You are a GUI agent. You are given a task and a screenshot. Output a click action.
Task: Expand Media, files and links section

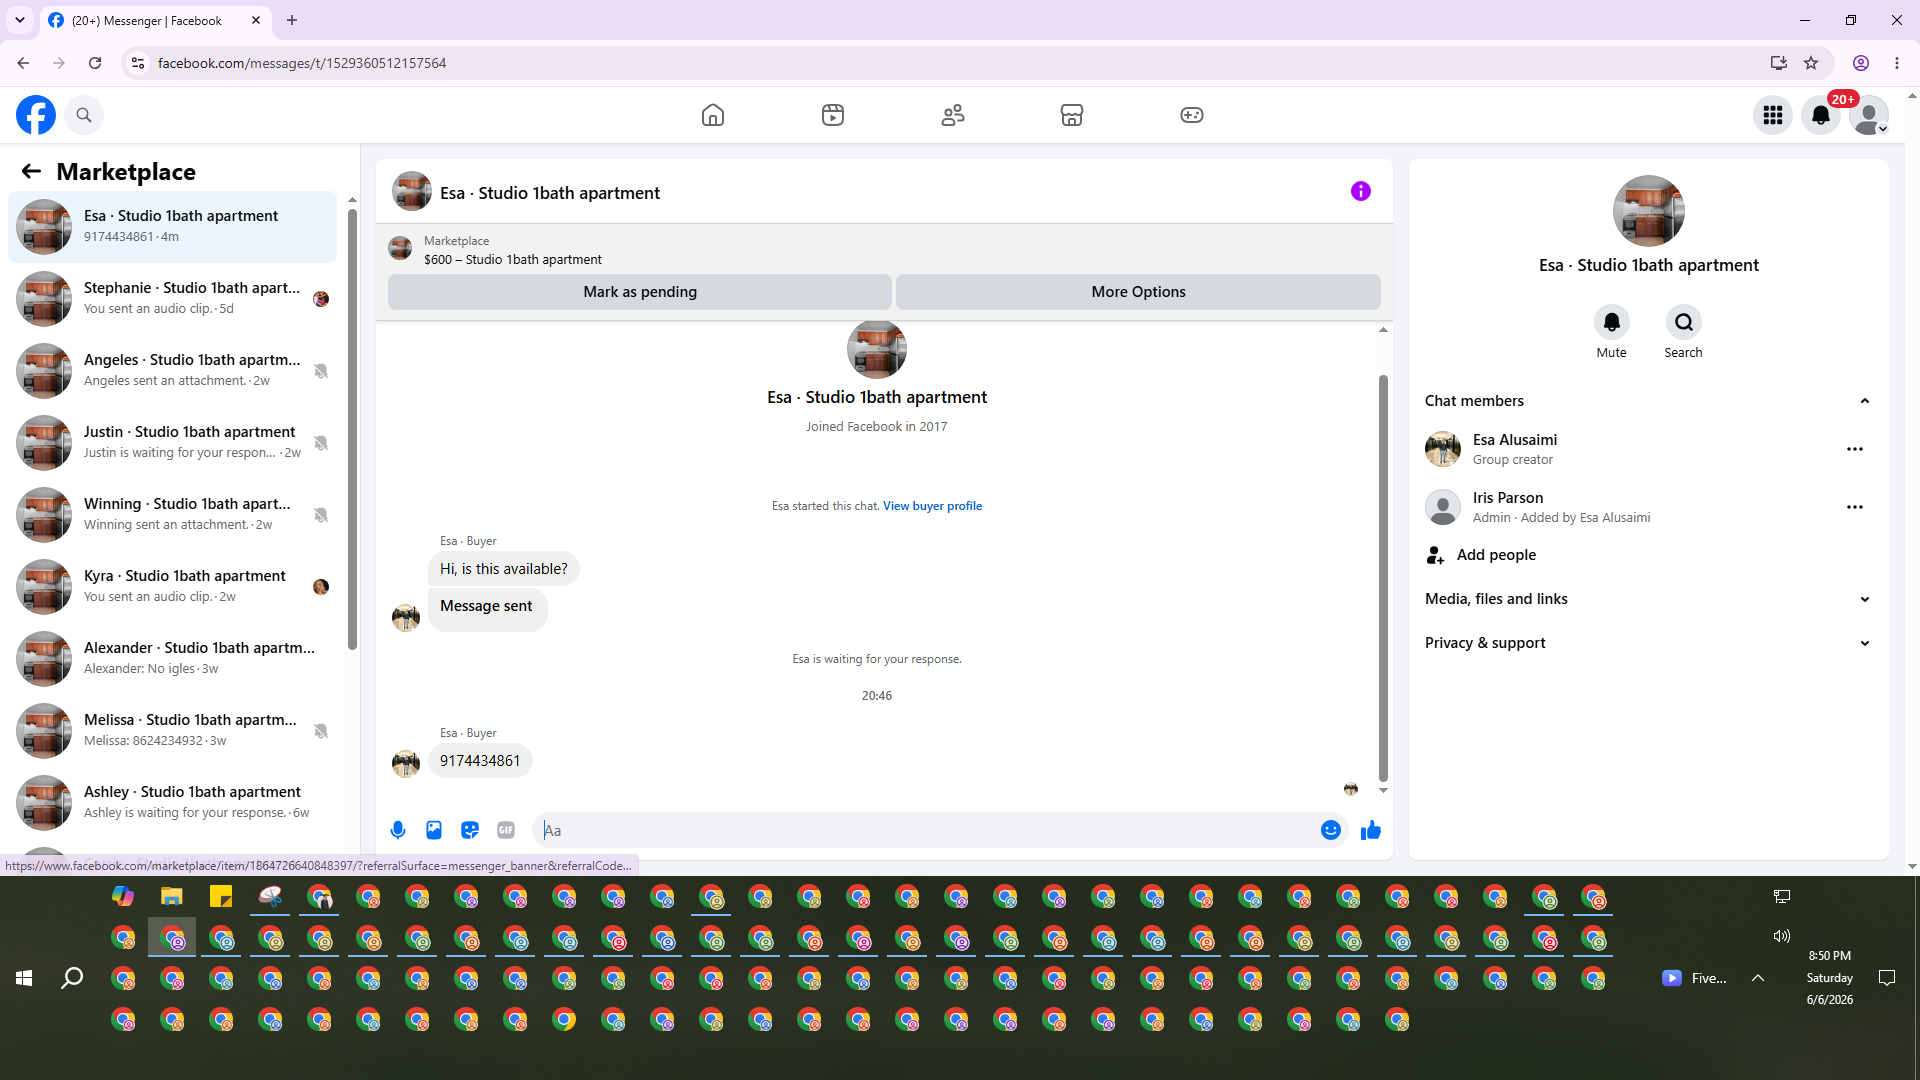pos(1647,599)
